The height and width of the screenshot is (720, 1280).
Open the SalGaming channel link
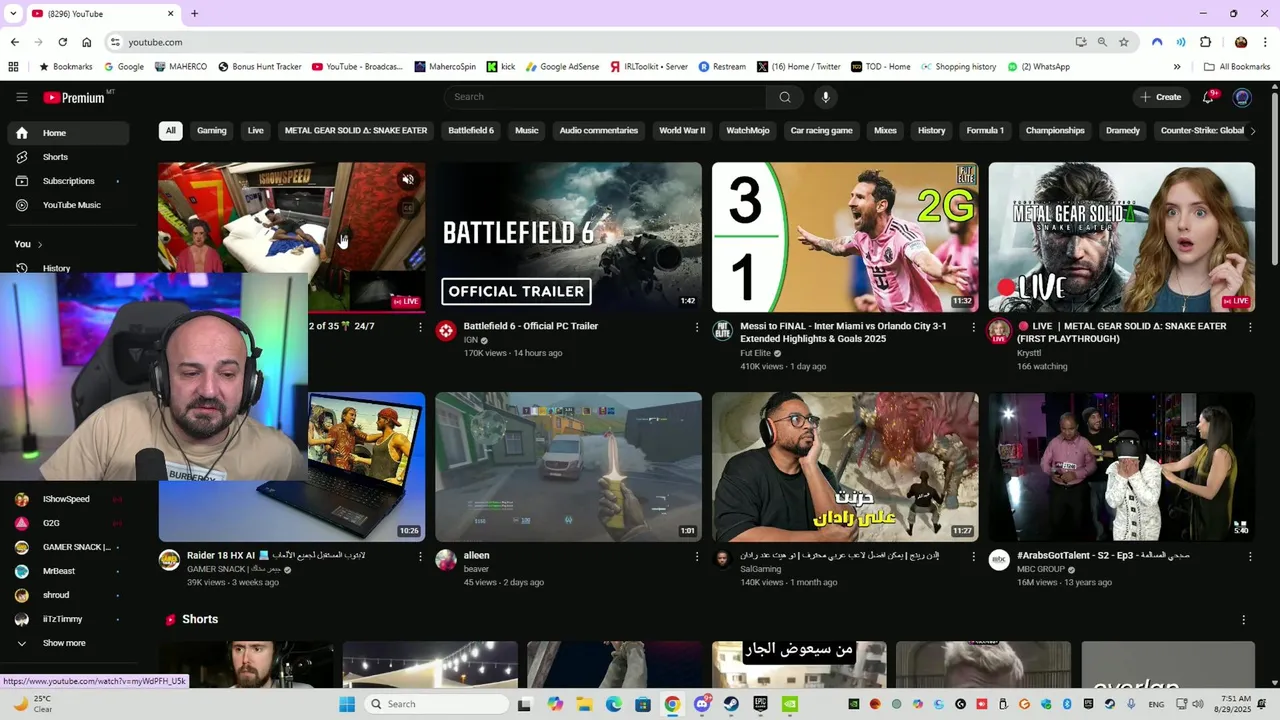click(761, 569)
